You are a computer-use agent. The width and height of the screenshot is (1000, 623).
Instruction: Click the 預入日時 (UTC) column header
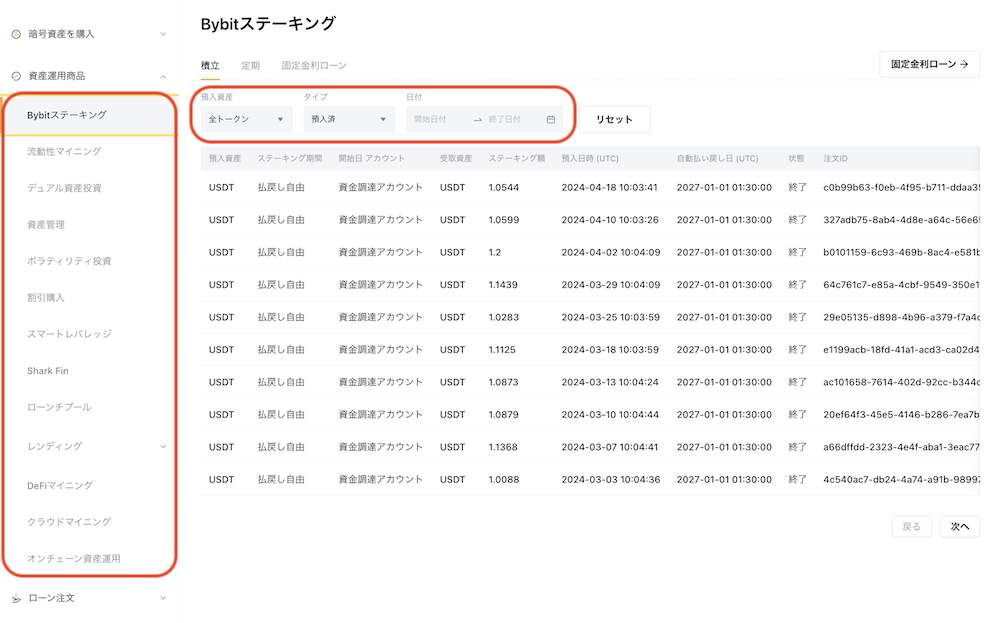point(590,158)
